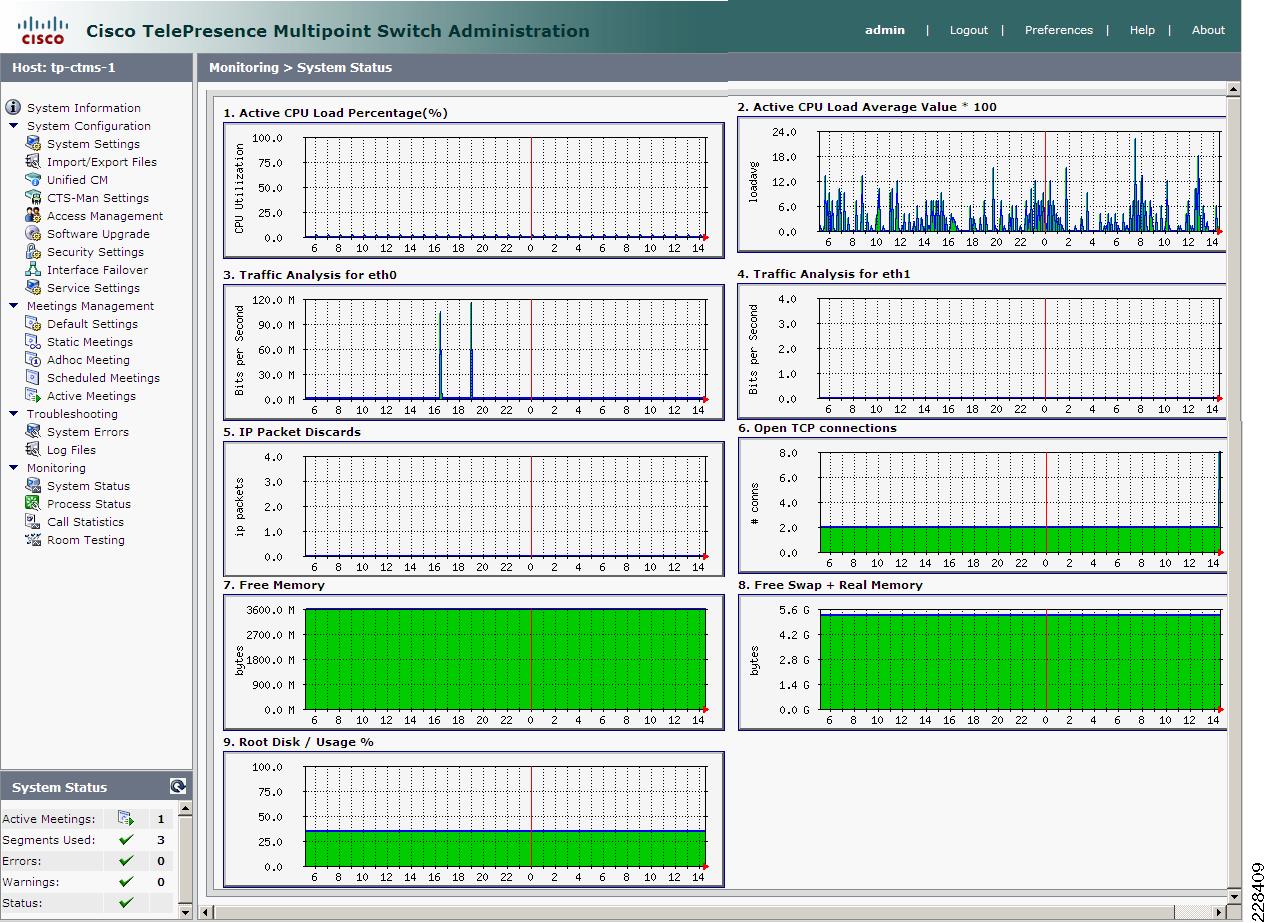Viewport: 1266px width, 923px height.
Task: Click the Unified CM icon
Action: click(x=33, y=180)
